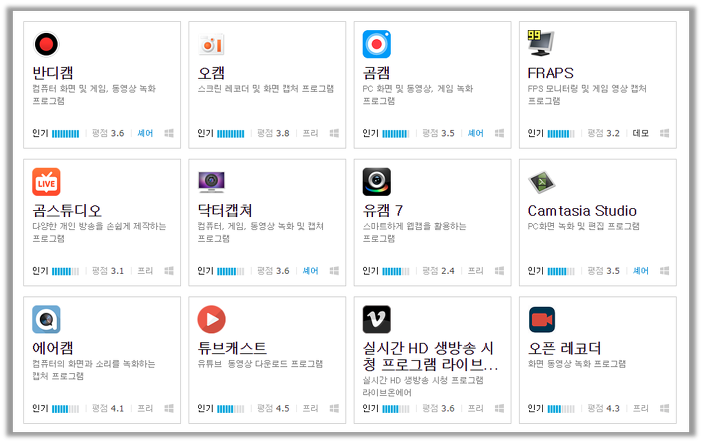Screen dimensions: 702x443
Task: Click 평점 4.1 on 에어캠 card
Action: tap(108, 408)
